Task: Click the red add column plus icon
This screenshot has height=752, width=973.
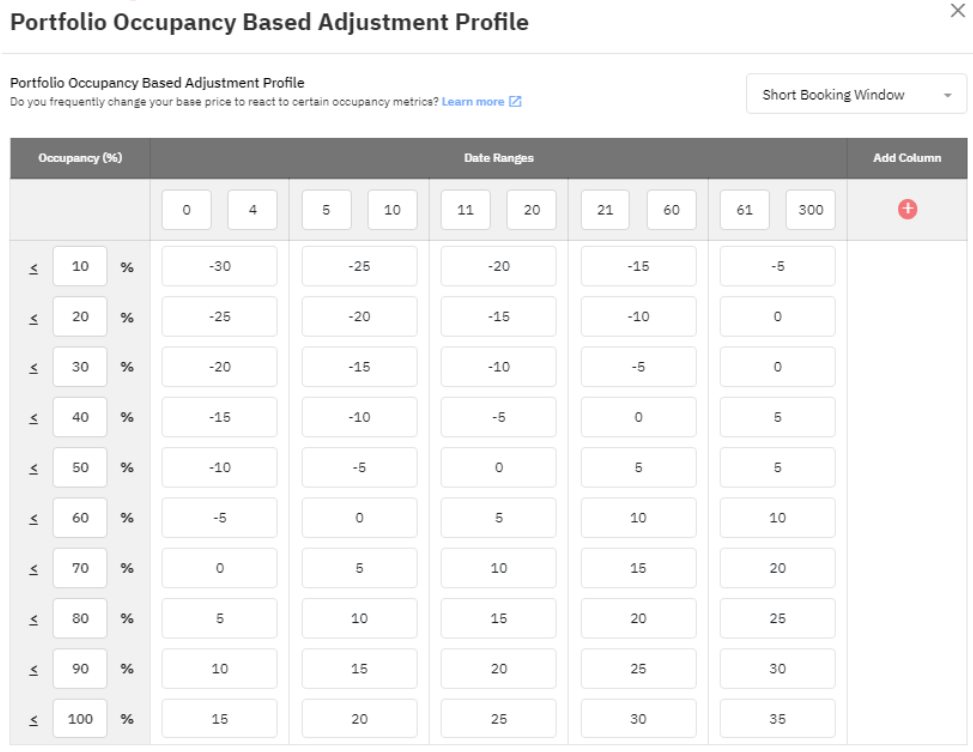Action: [907, 209]
